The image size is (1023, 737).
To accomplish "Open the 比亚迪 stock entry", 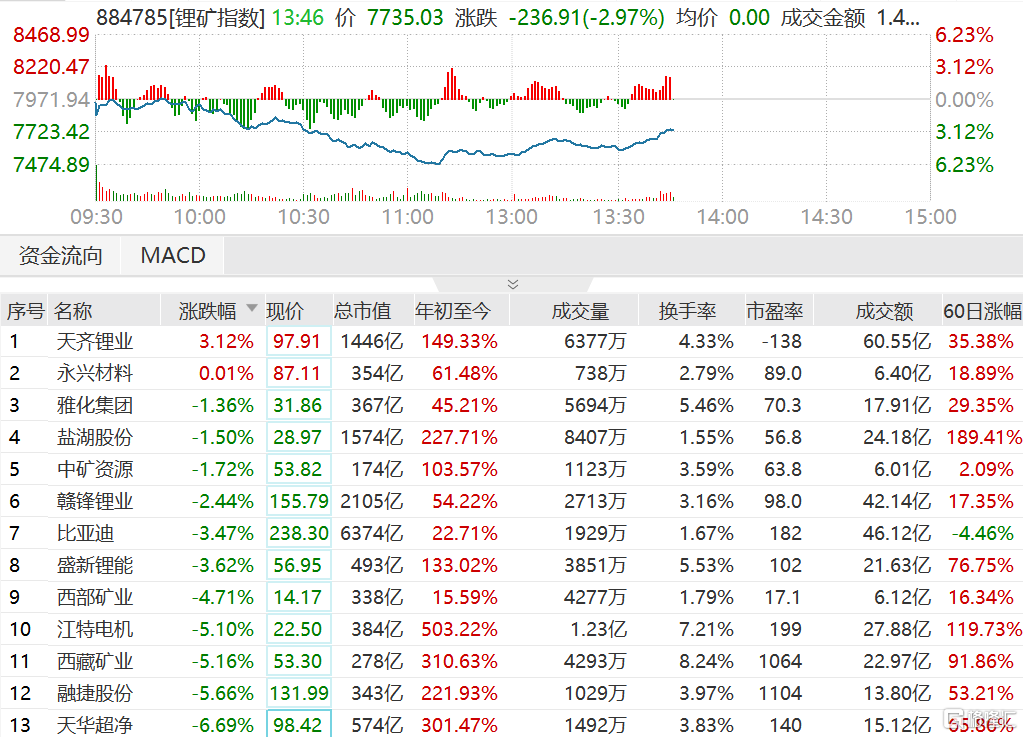I will (84, 533).
